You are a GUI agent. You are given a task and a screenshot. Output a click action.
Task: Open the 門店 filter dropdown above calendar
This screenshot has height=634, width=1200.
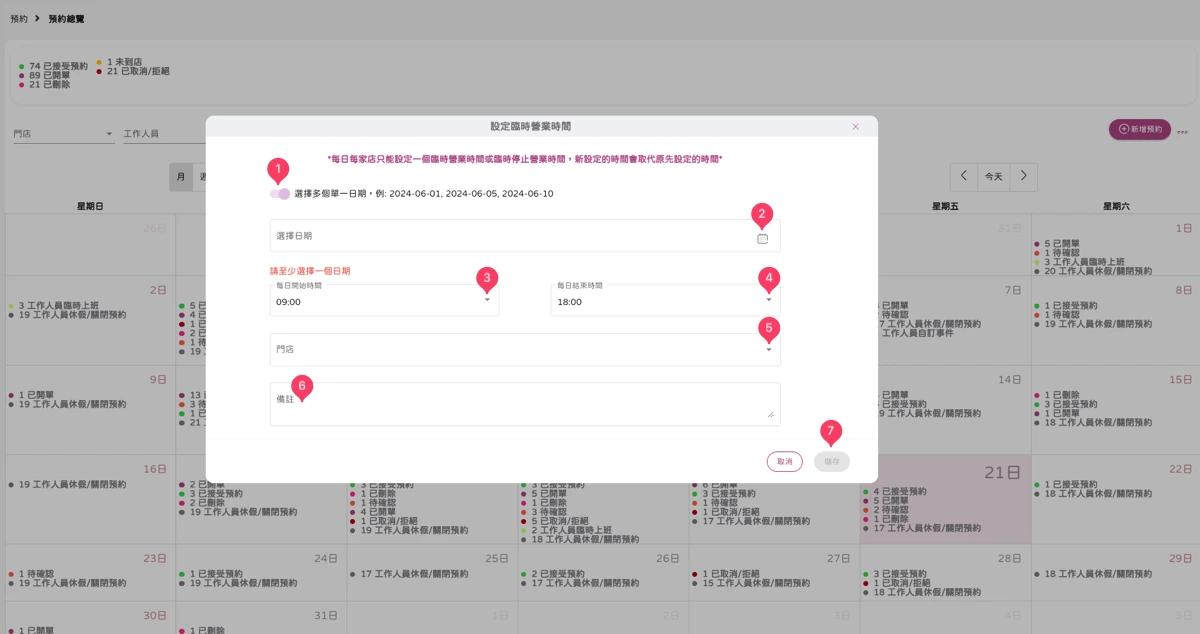click(x=64, y=134)
